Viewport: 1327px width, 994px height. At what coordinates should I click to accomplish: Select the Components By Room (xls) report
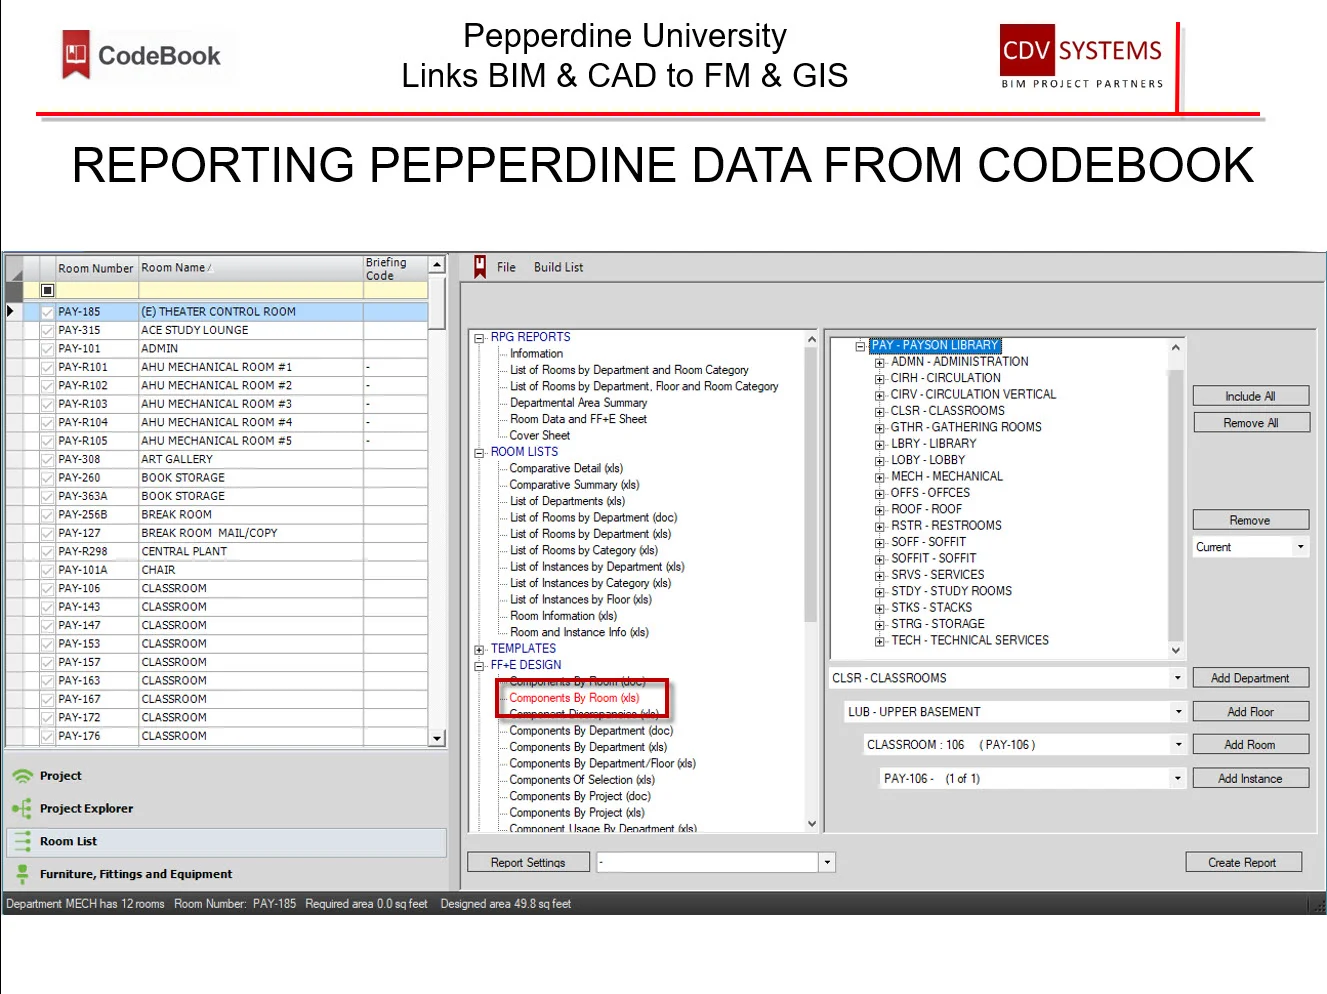point(574,698)
